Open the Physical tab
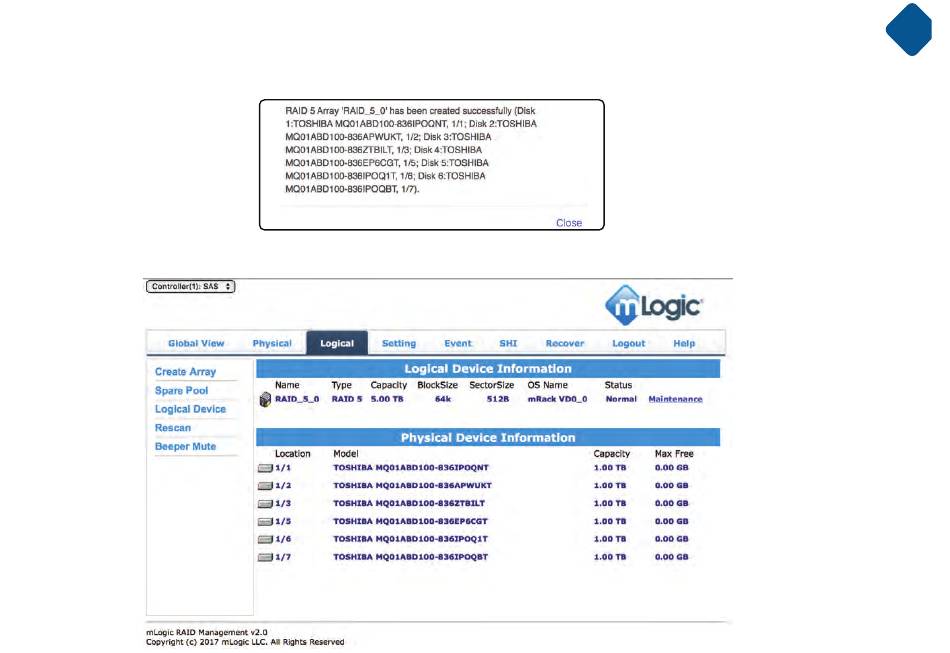Viewport: 950px width, 653px height. pyautogui.click(x=272, y=343)
